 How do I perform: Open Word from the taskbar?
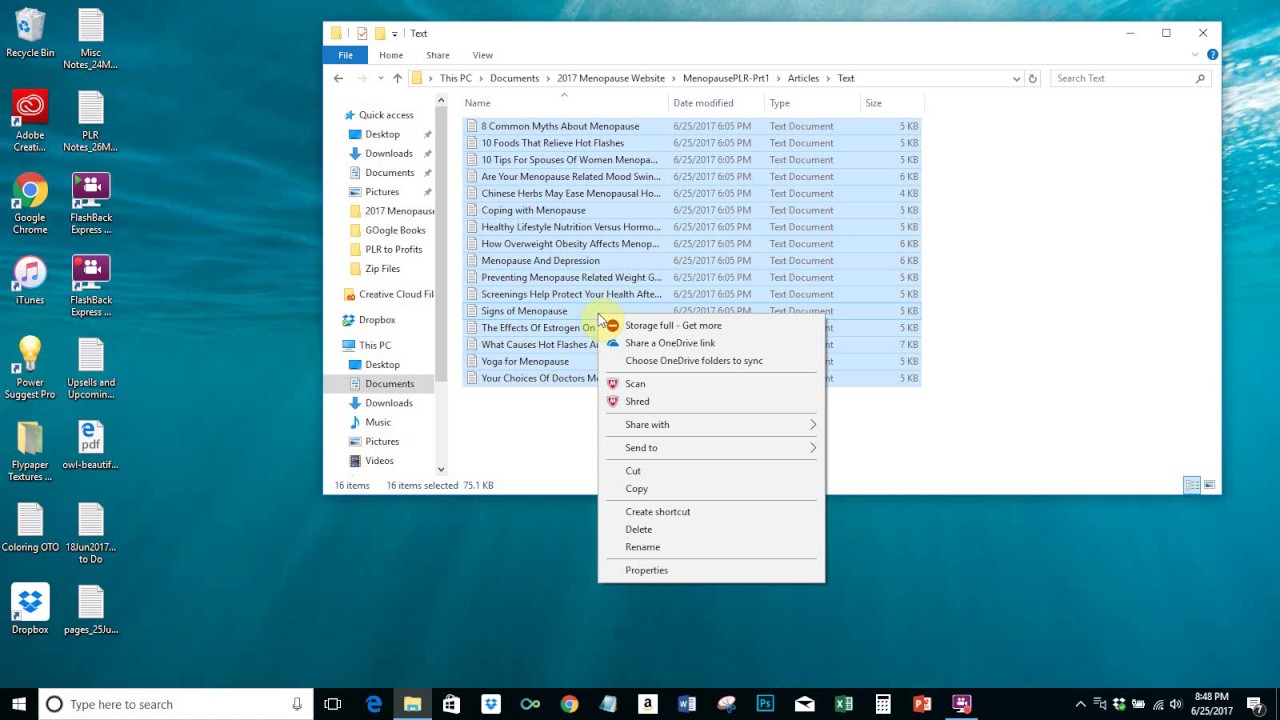(686, 704)
